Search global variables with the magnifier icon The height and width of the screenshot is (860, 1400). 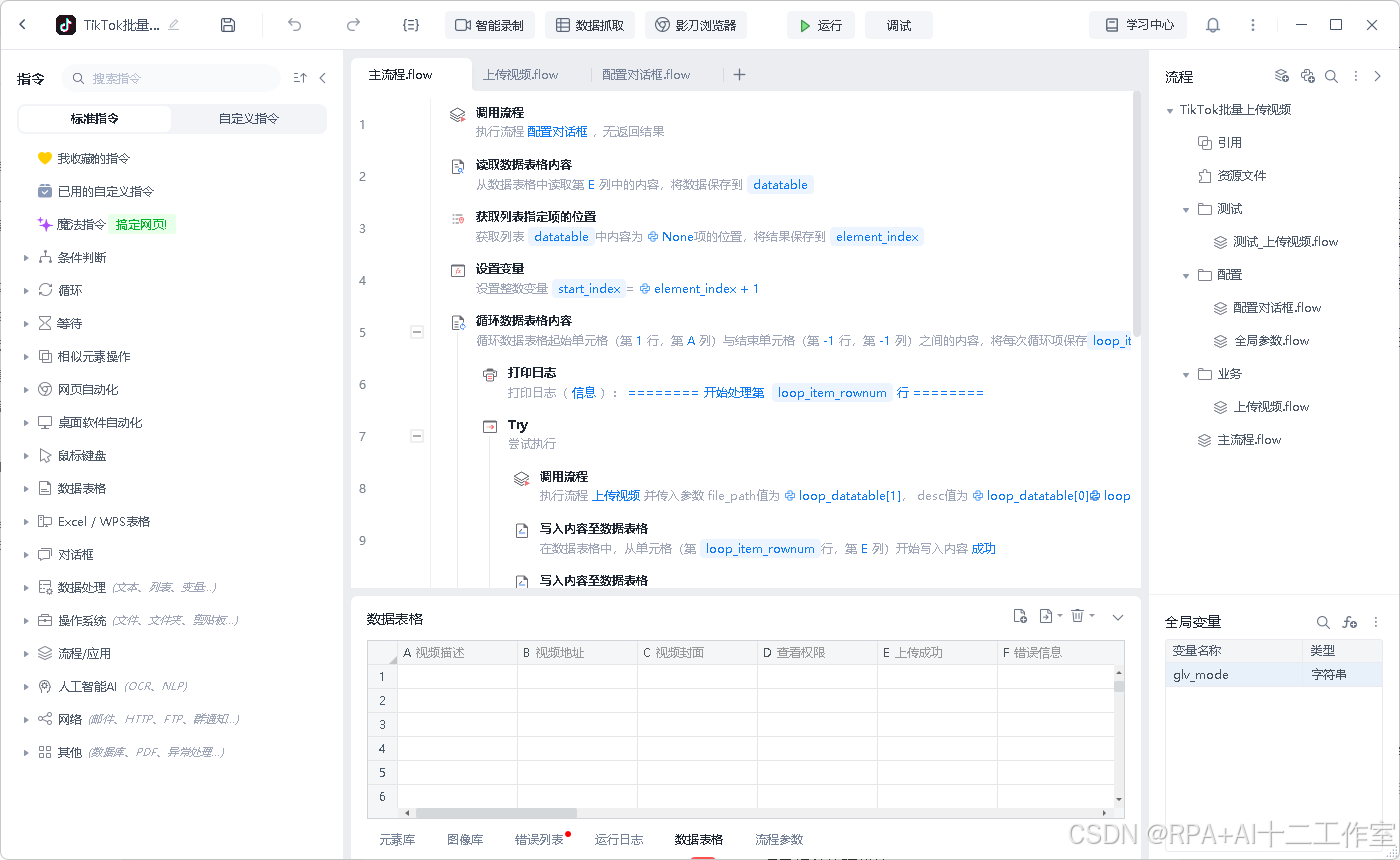click(1323, 622)
